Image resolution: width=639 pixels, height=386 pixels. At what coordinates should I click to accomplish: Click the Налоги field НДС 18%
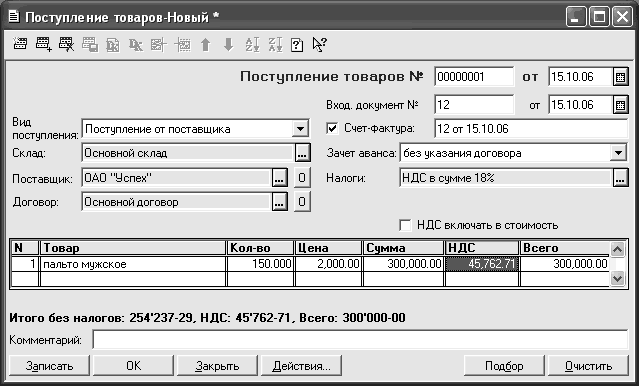pyautogui.click(x=505, y=178)
